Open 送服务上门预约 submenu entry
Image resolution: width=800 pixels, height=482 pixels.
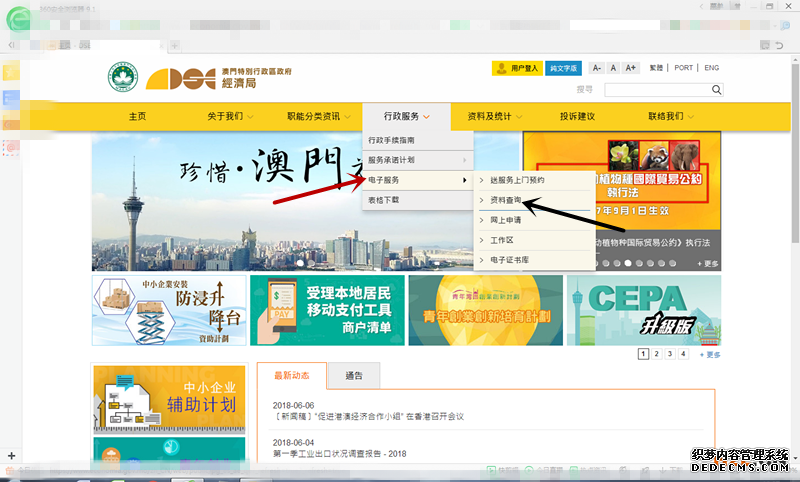coord(534,180)
